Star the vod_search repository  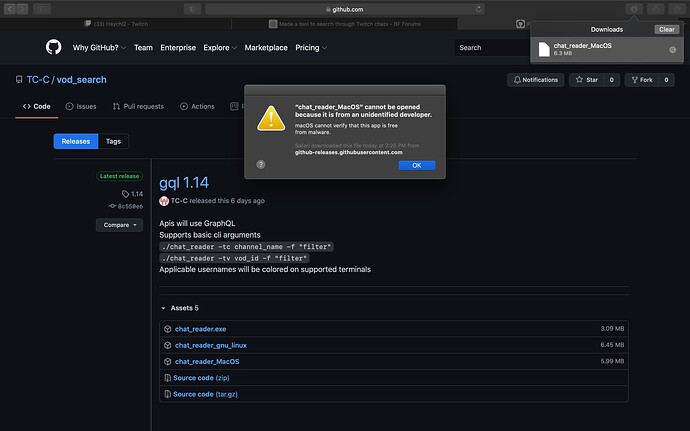587,80
